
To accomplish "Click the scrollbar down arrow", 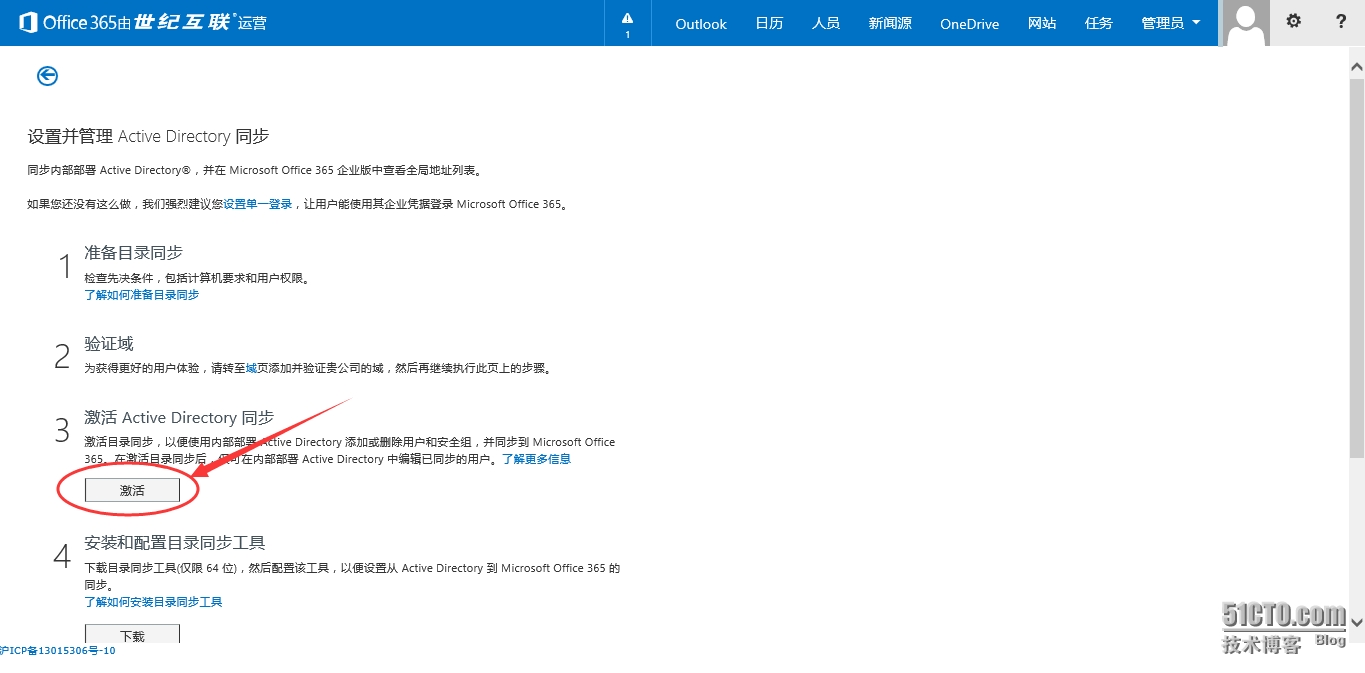I will coord(1356,622).
